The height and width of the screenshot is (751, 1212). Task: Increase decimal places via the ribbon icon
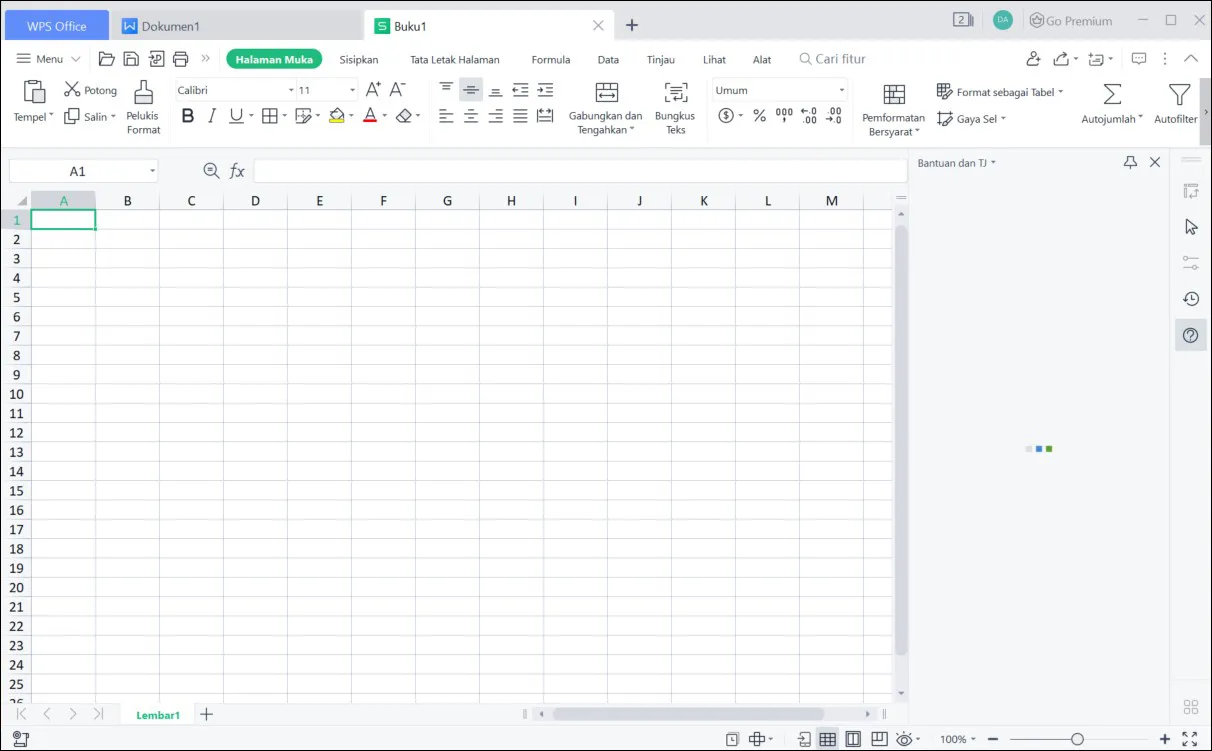(808, 115)
